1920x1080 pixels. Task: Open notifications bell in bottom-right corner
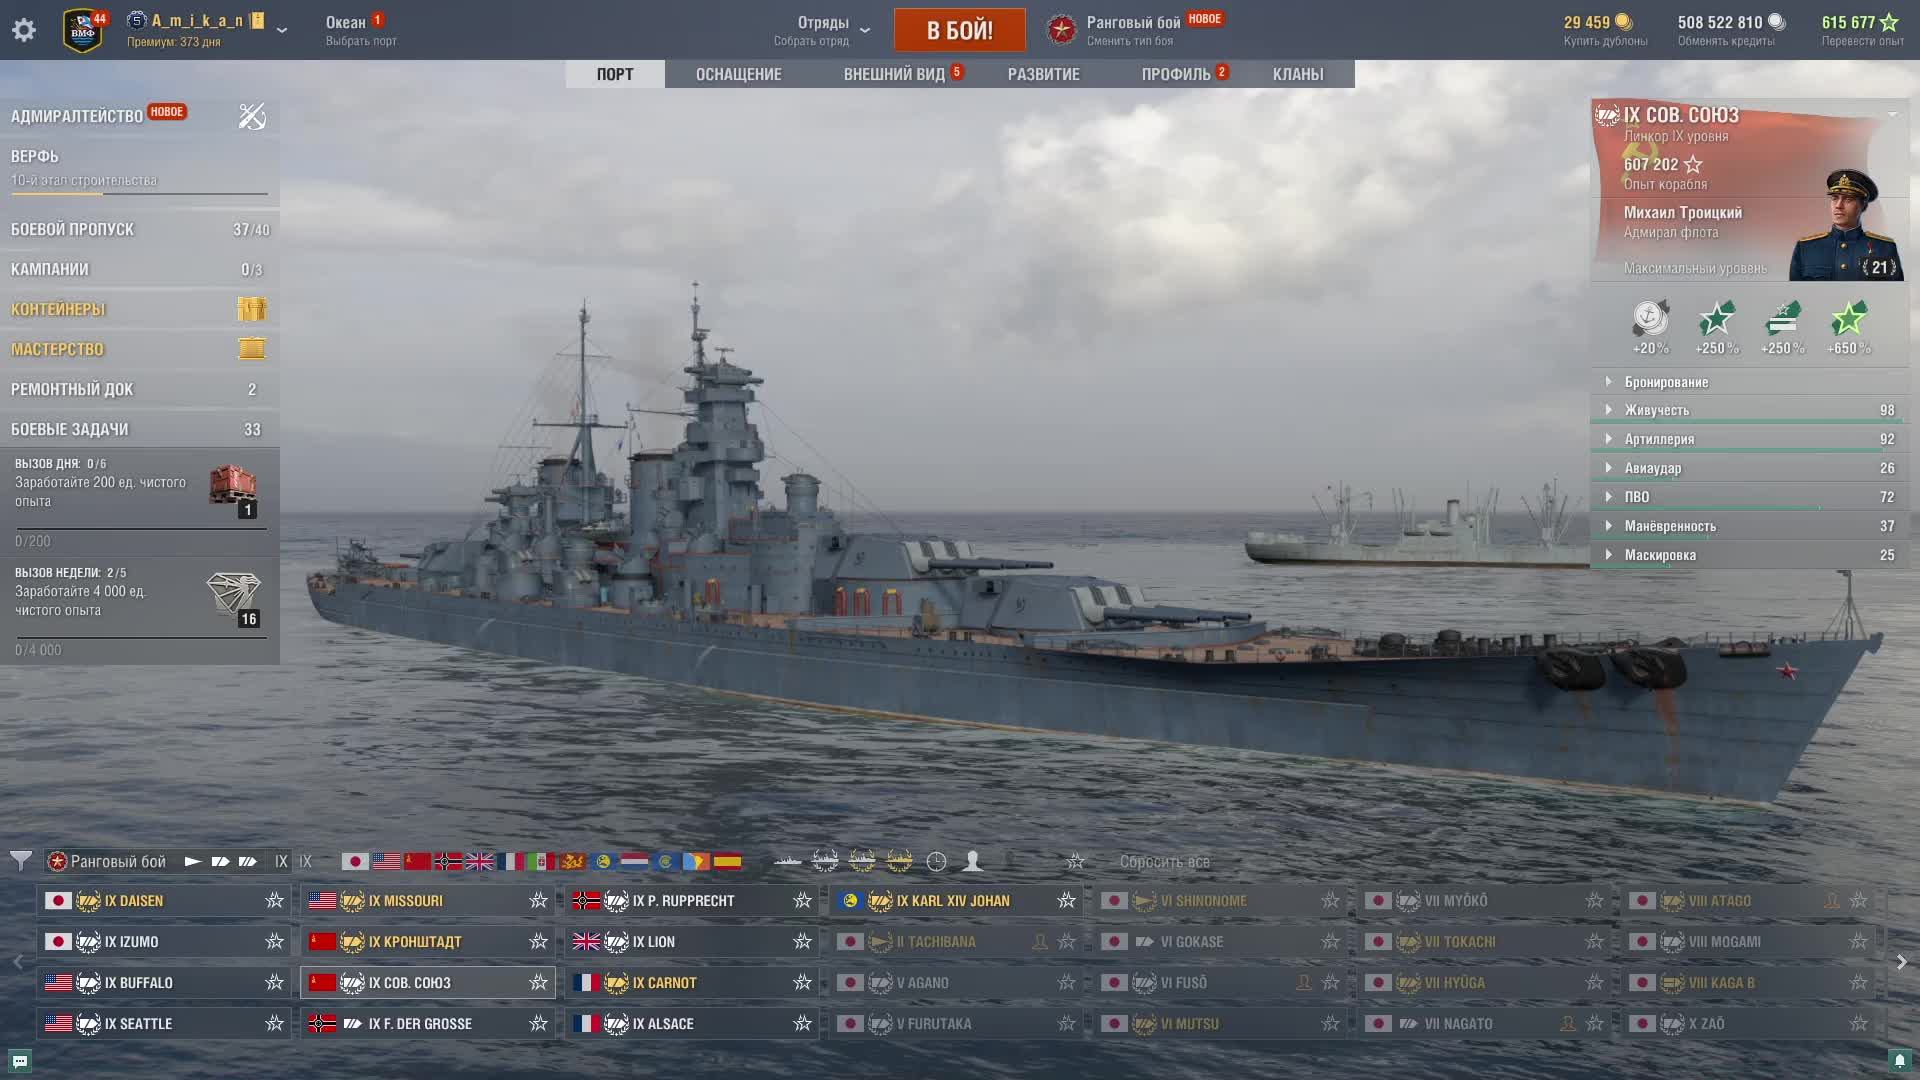[x=1900, y=1060]
